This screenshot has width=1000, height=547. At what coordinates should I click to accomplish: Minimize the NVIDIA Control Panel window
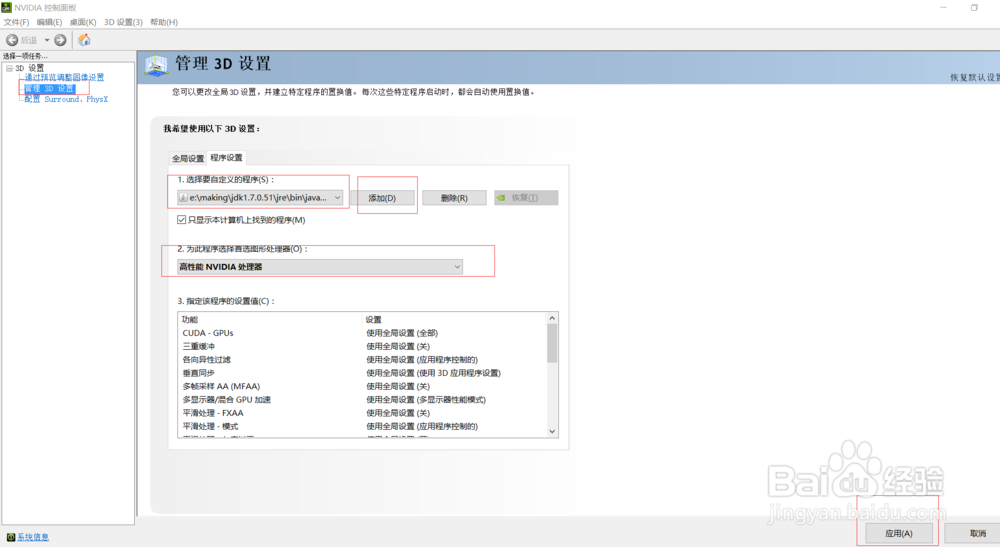(943, 8)
